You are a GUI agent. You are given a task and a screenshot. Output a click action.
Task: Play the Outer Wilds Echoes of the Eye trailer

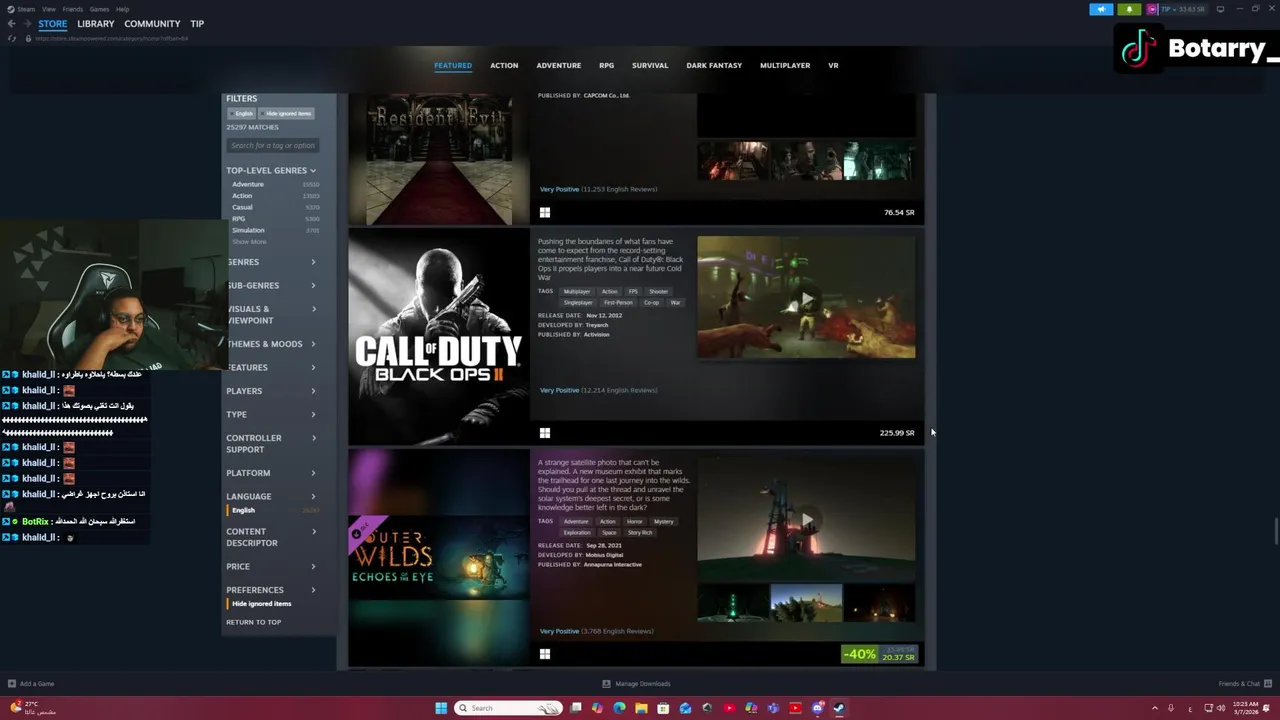(x=806, y=518)
